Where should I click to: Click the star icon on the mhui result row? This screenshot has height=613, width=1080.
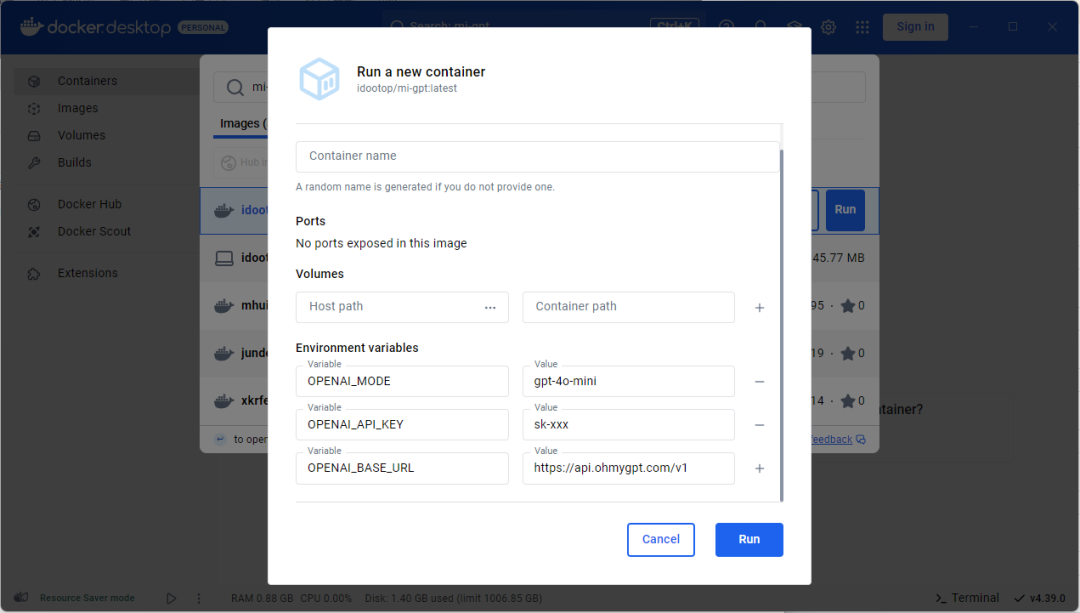(x=848, y=306)
